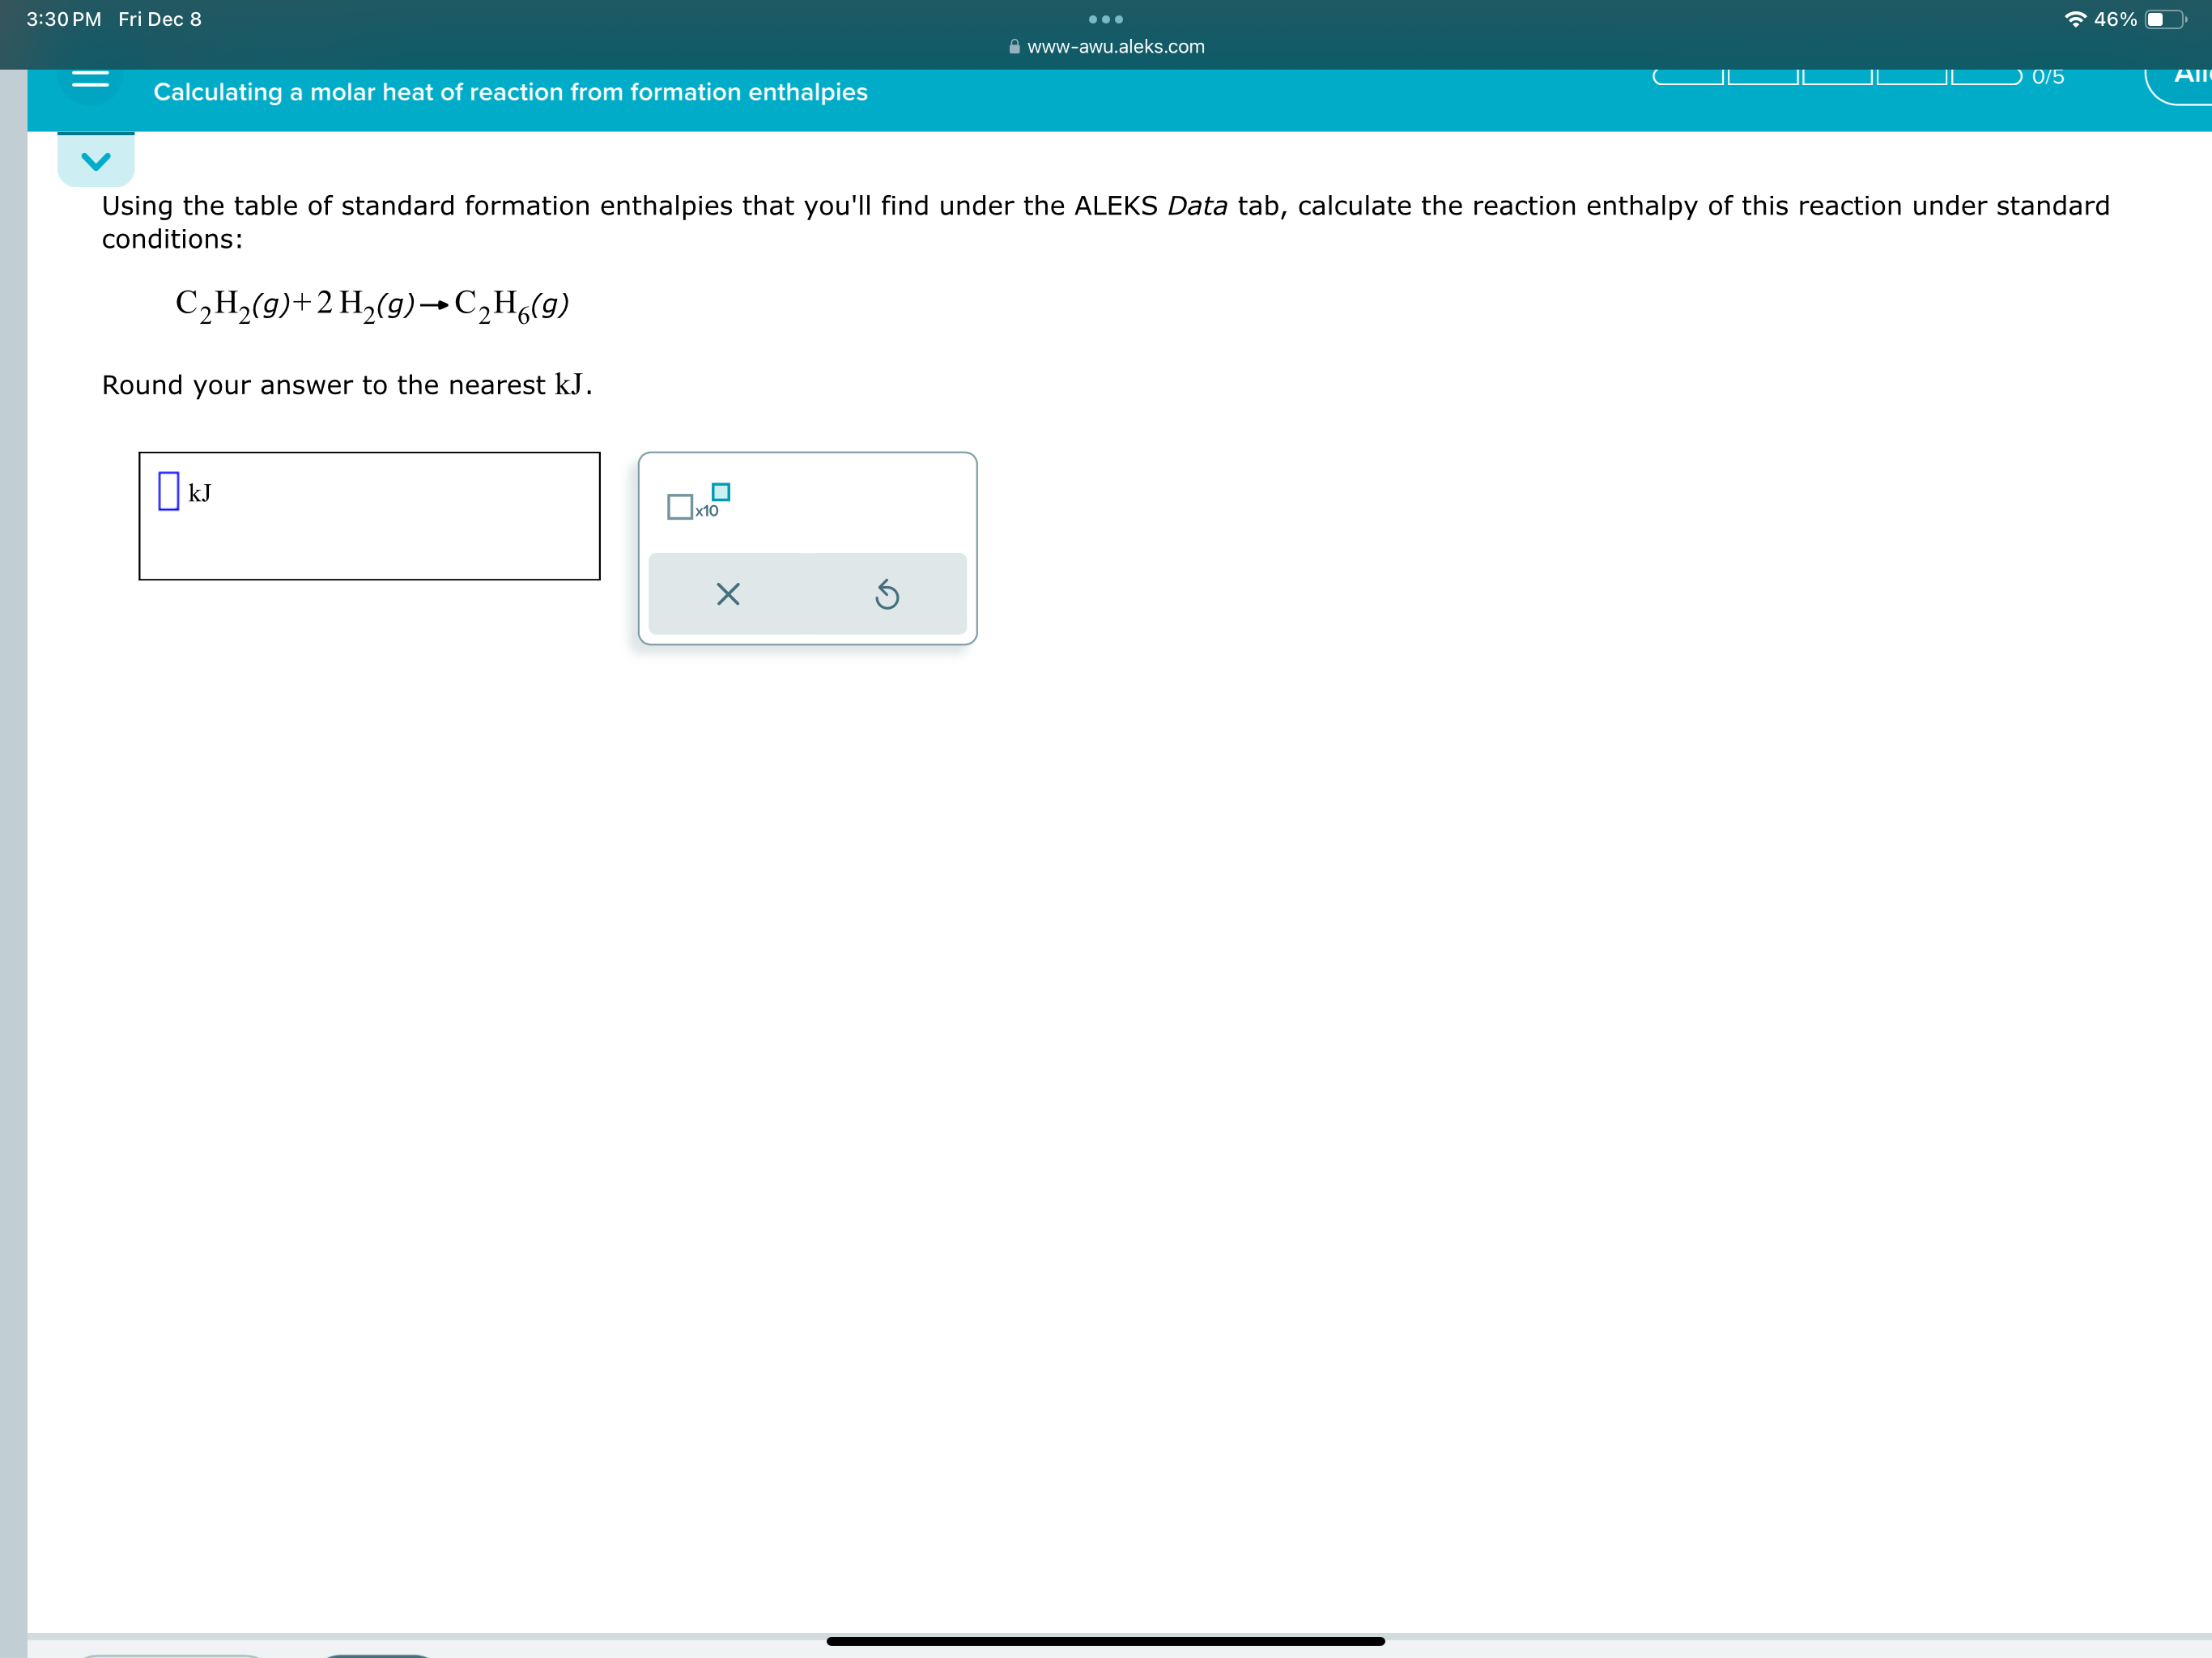Image resolution: width=2212 pixels, height=1658 pixels.
Task: Open the ALEKS hamburger menu
Action: (90, 79)
